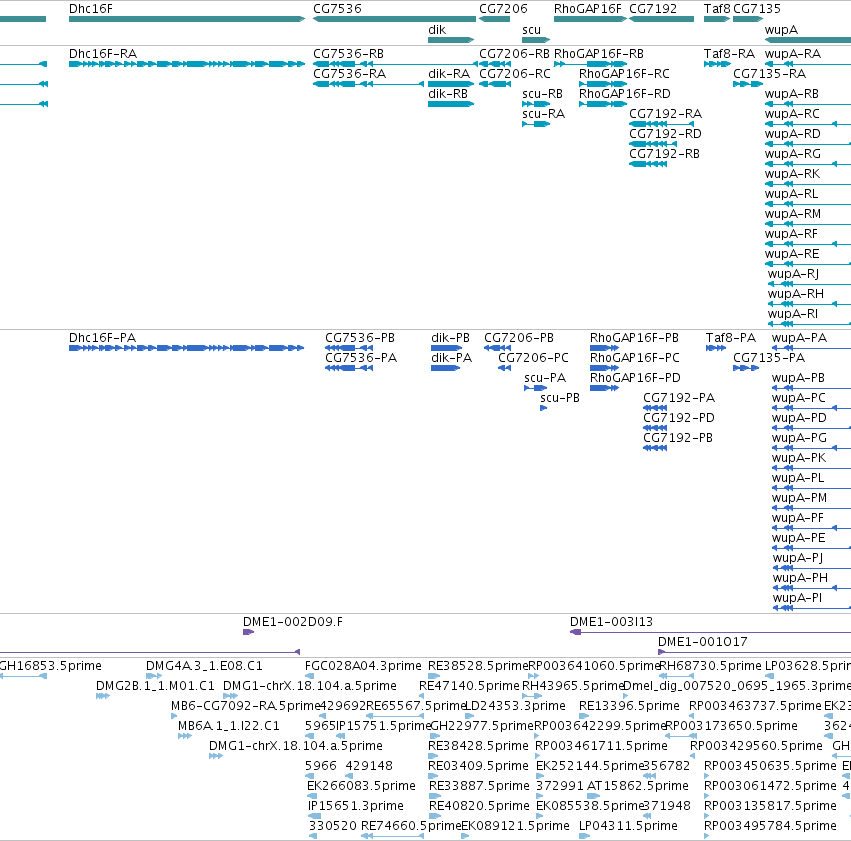Image resolution: width=851 pixels, height=841 pixels.
Task: Open transcript scu-RB
Action: [x=542, y=94]
